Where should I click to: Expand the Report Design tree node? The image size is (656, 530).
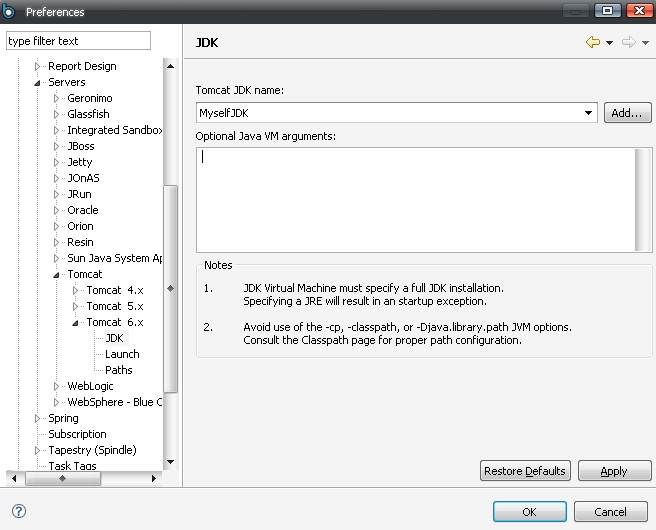(37, 66)
